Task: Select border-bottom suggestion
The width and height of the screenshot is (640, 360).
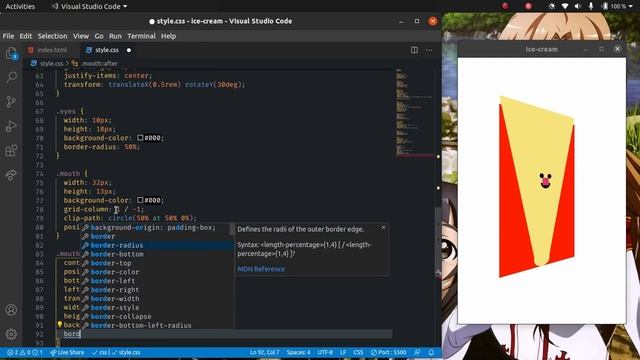Action: click(x=157, y=254)
